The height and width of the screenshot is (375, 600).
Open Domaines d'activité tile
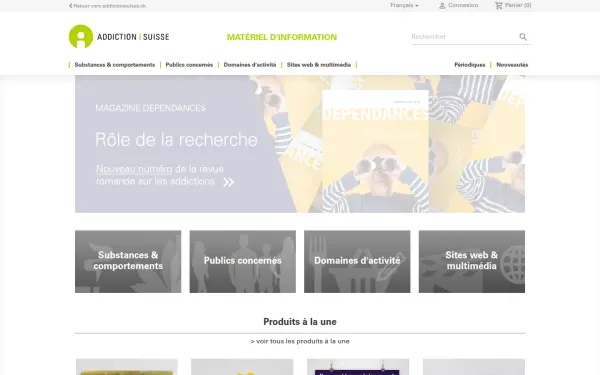pos(357,261)
